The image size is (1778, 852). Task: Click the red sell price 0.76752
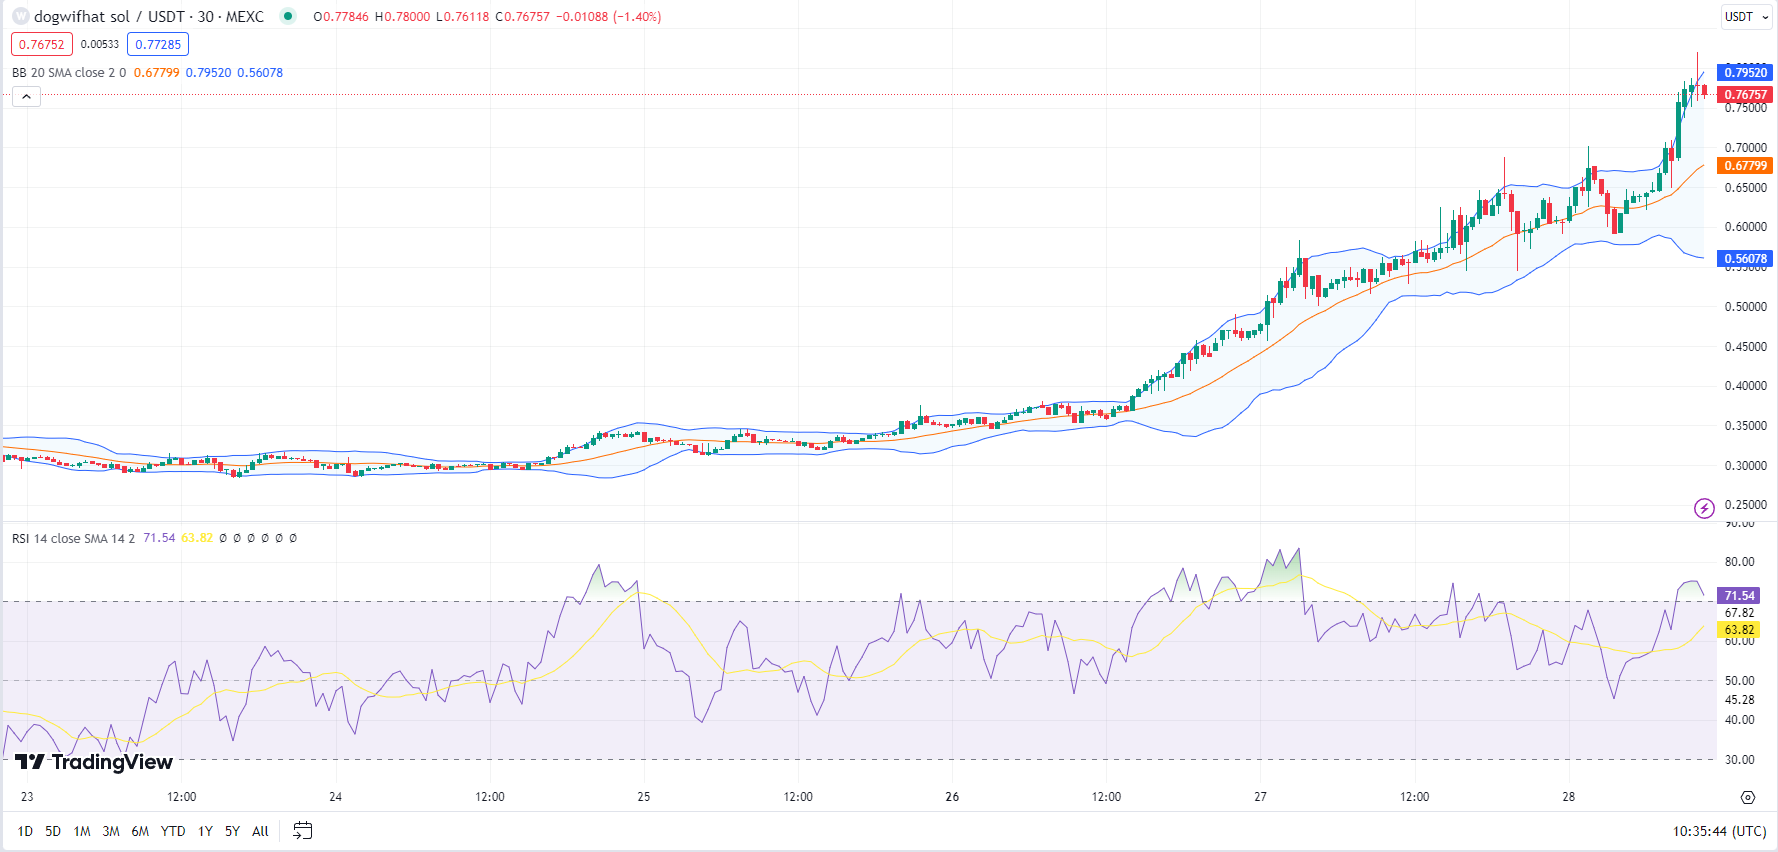click(x=42, y=44)
